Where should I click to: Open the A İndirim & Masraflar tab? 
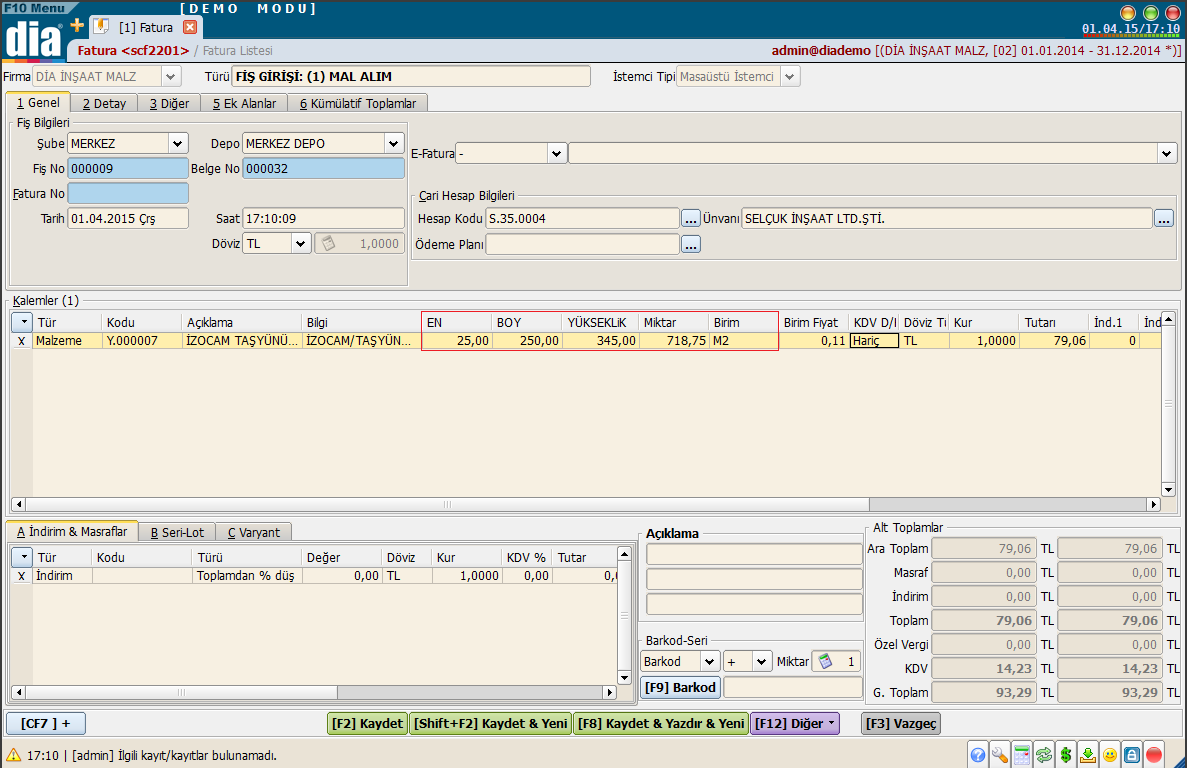(72, 531)
